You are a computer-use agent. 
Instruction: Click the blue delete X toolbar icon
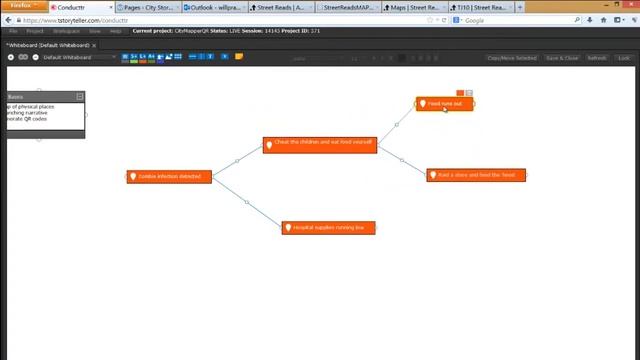(x=224, y=57)
